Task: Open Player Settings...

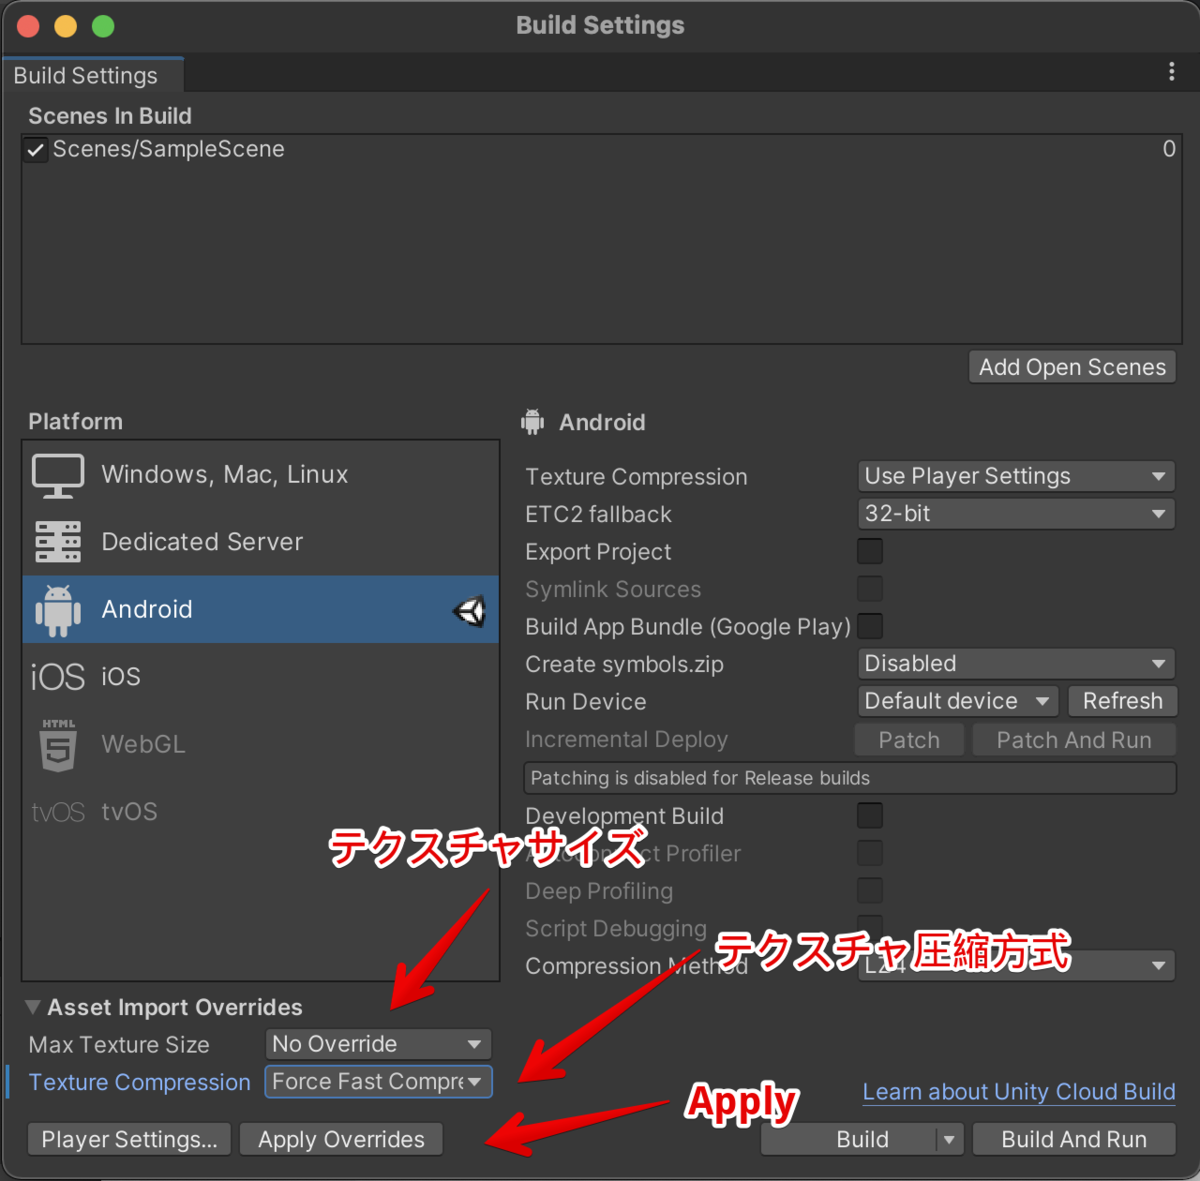Action: tap(130, 1139)
